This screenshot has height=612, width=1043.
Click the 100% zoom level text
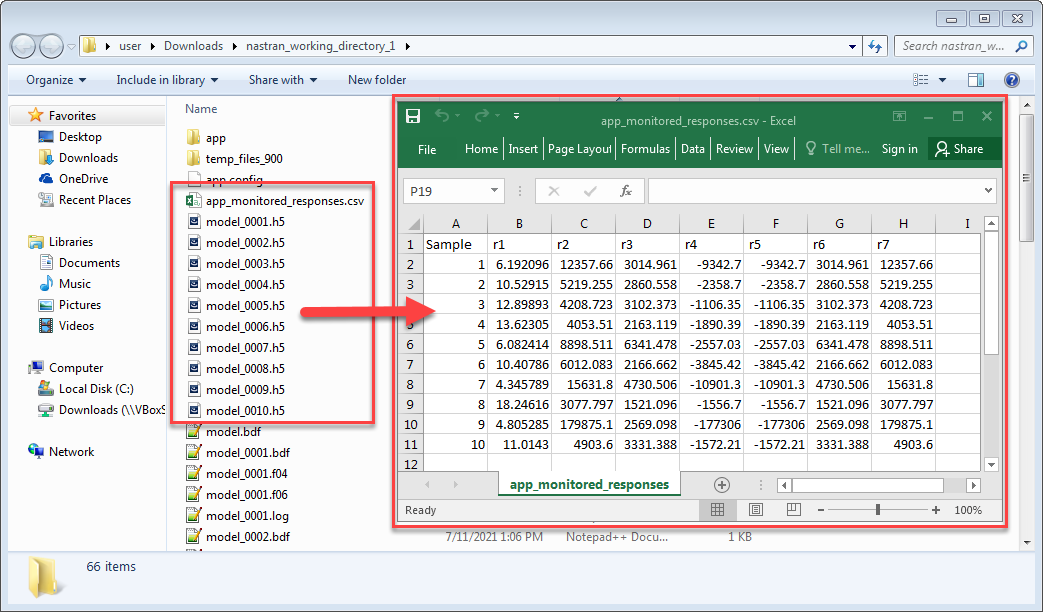point(968,510)
